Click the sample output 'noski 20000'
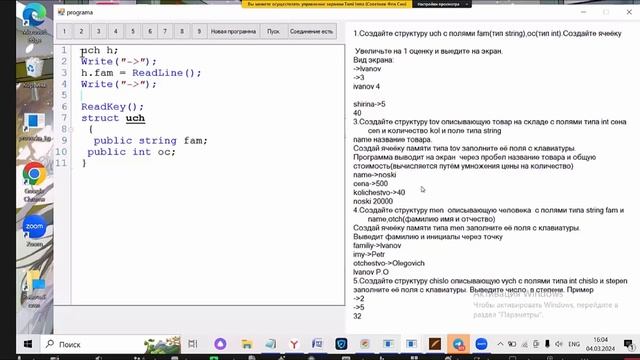 373,201
